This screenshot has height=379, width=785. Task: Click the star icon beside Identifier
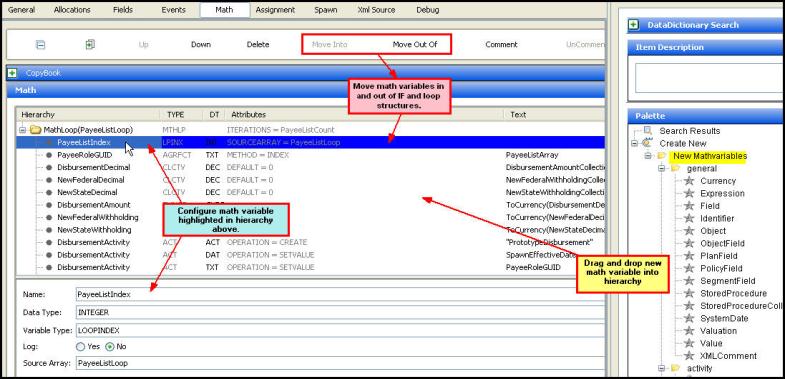(689, 218)
